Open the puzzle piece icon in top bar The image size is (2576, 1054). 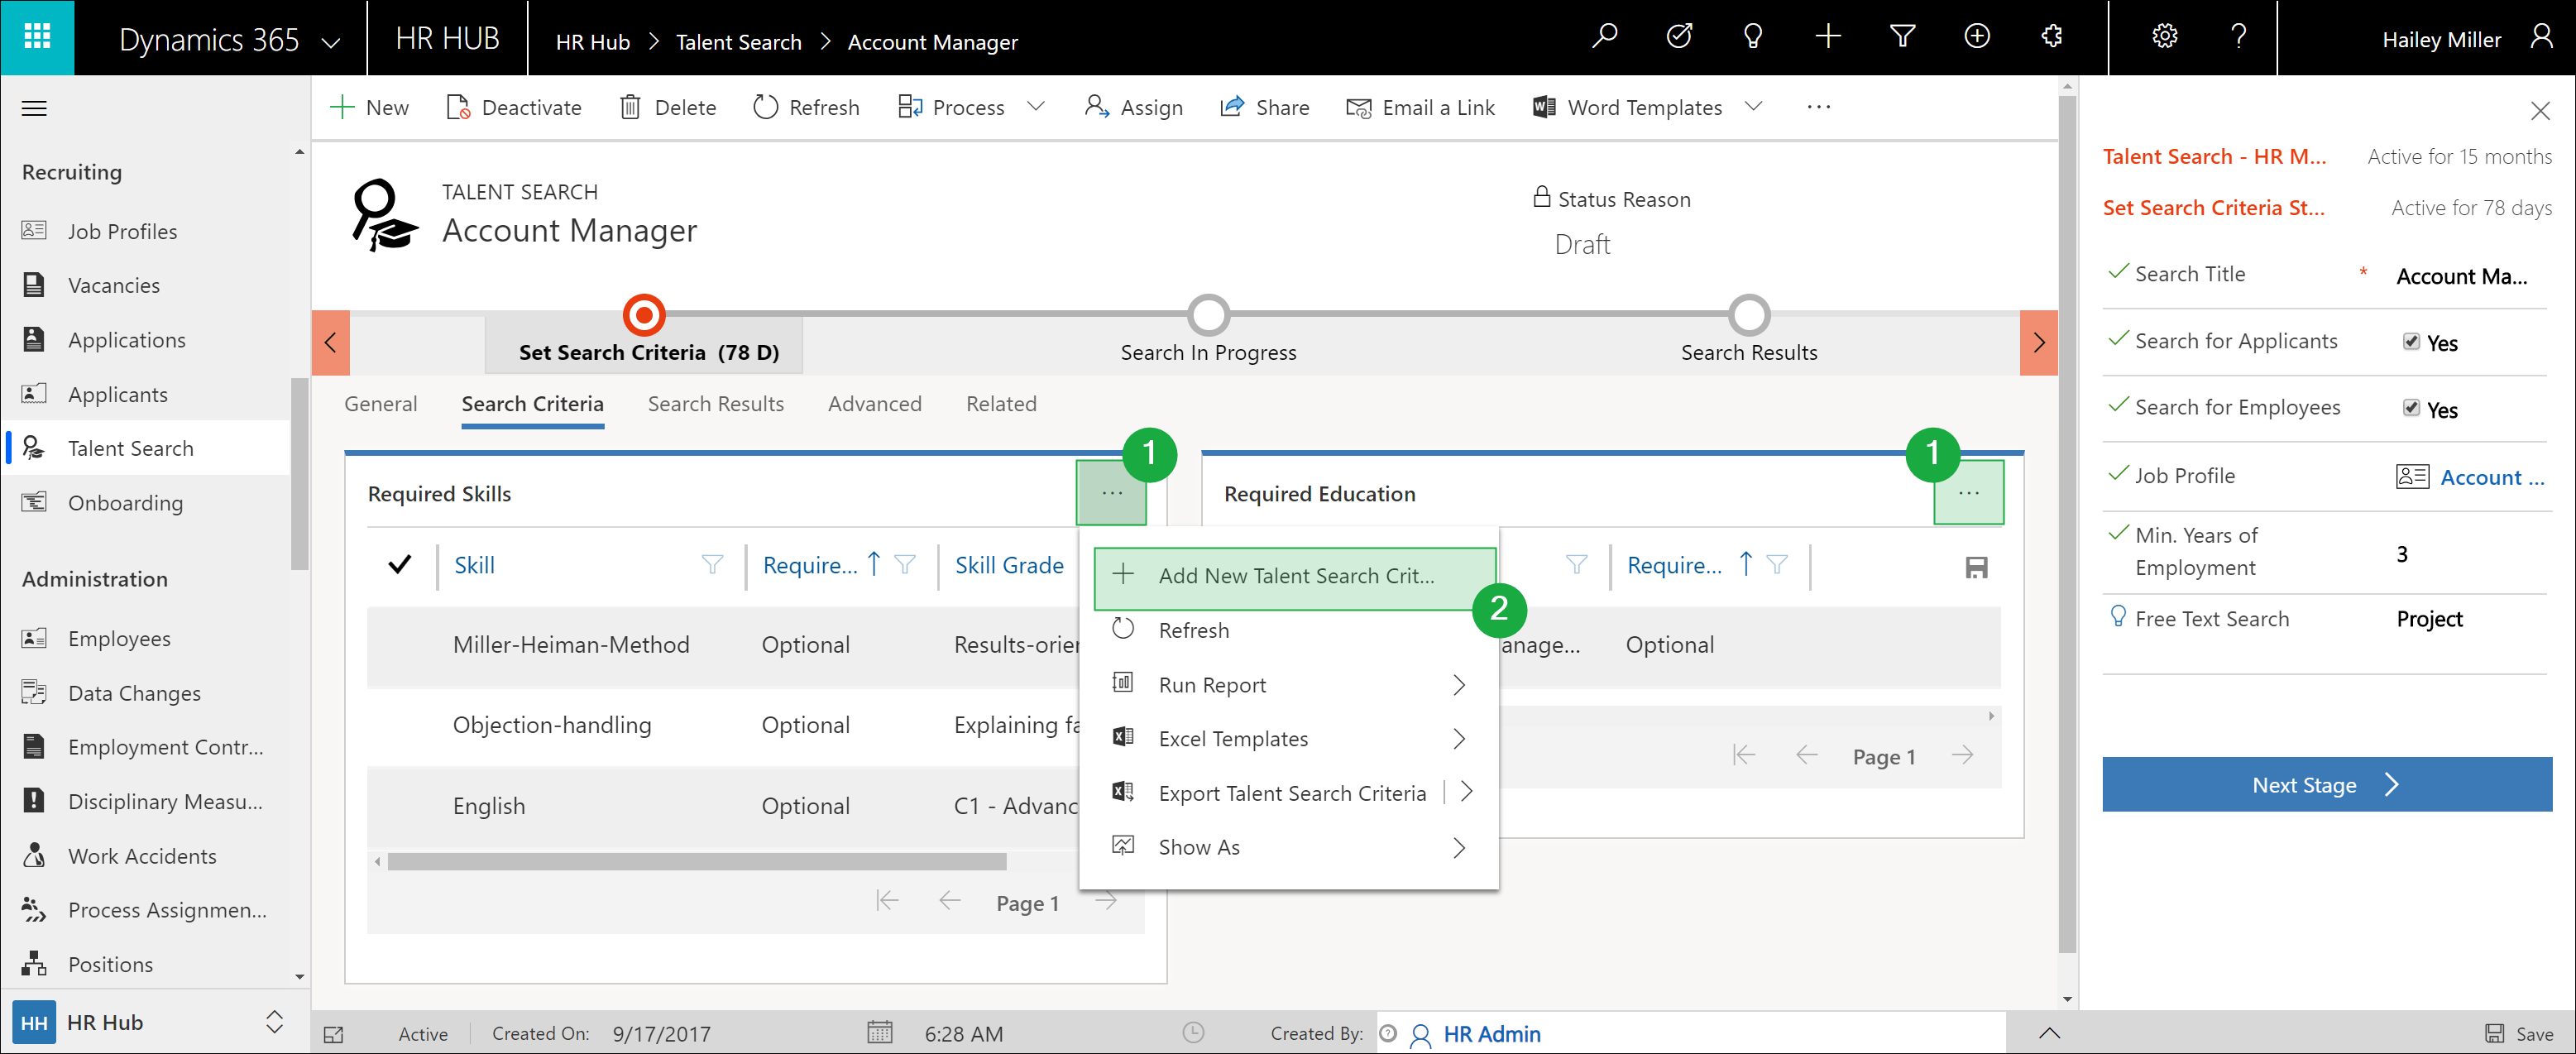coord(2051,37)
